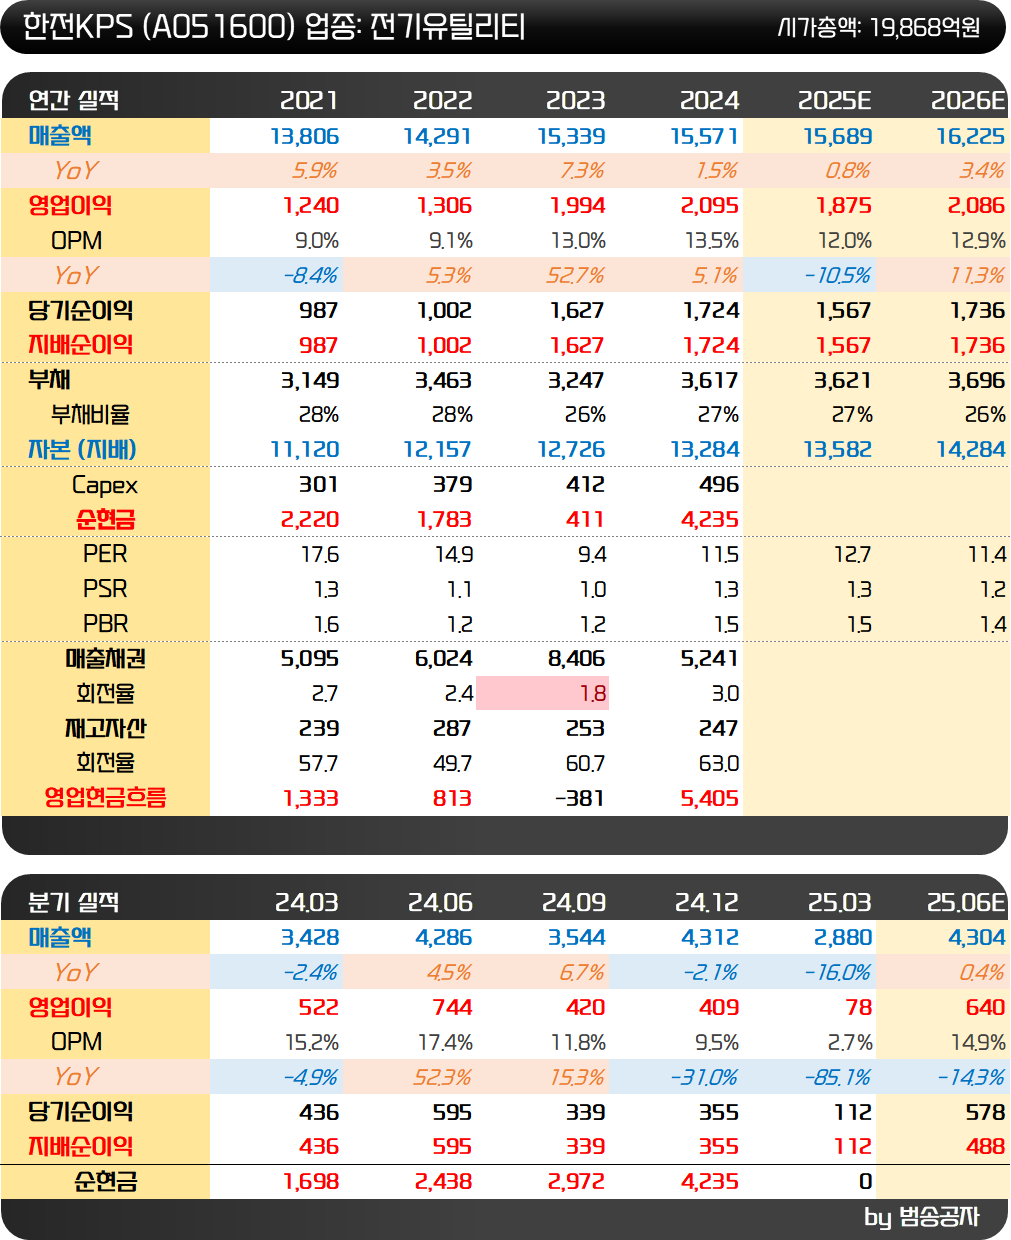This screenshot has height=1240, width=1011.
Task: Click the annual 지배순이익 value 1,724
Action: tap(711, 345)
